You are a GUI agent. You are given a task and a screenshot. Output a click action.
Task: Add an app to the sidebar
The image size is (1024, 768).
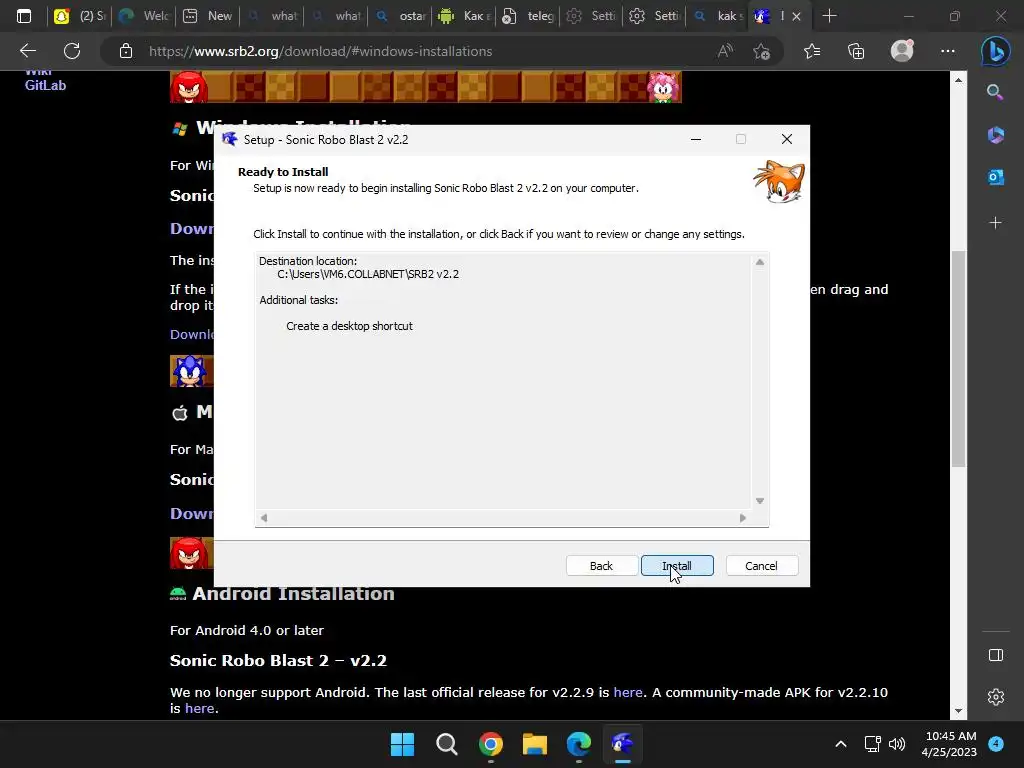(995, 223)
